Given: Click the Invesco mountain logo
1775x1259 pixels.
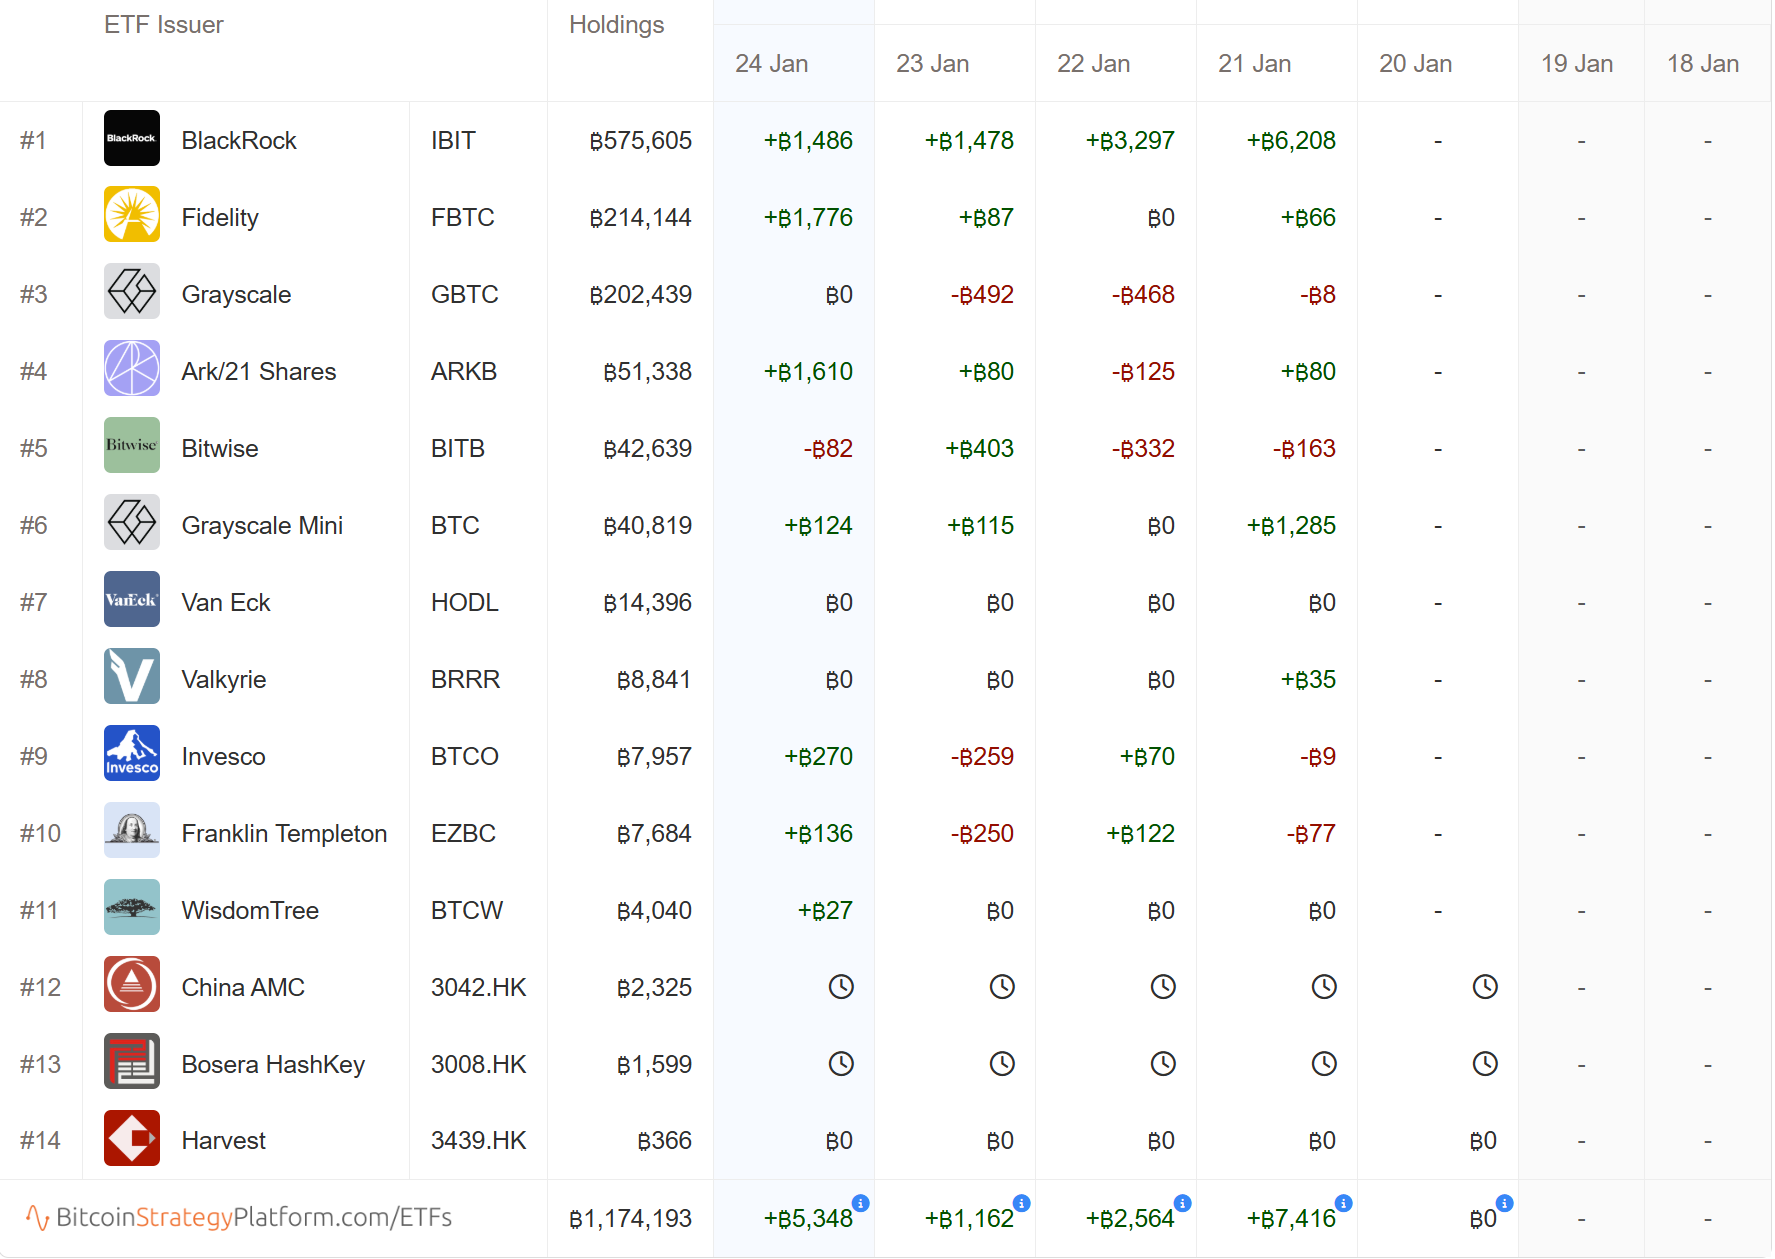Looking at the screenshot, I should [132, 753].
